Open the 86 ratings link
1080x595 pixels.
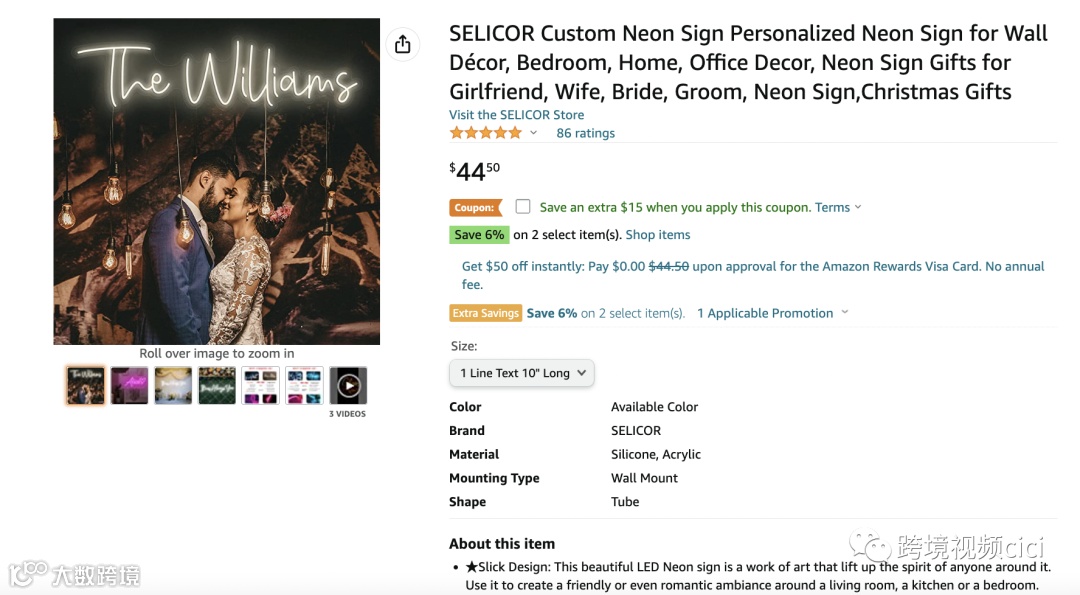[585, 133]
